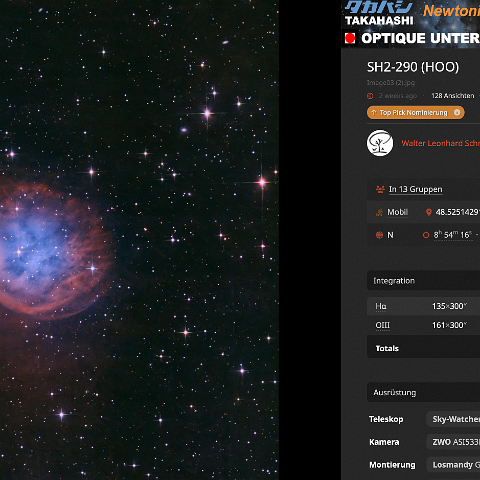Screen dimensions: 480x480
Task: Click the up arrow icon in Top Pick badge
Action: pyautogui.click(x=374, y=112)
